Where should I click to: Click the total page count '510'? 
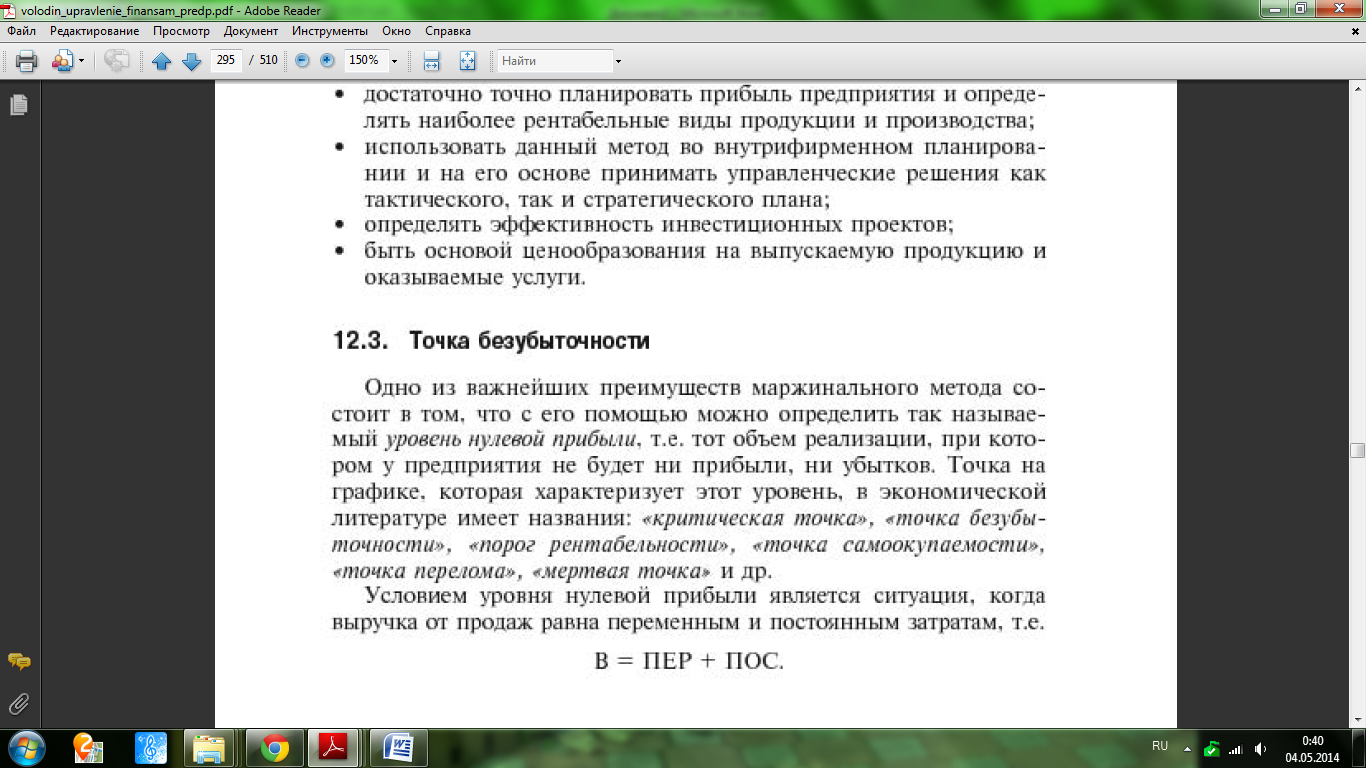coord(268,60)
